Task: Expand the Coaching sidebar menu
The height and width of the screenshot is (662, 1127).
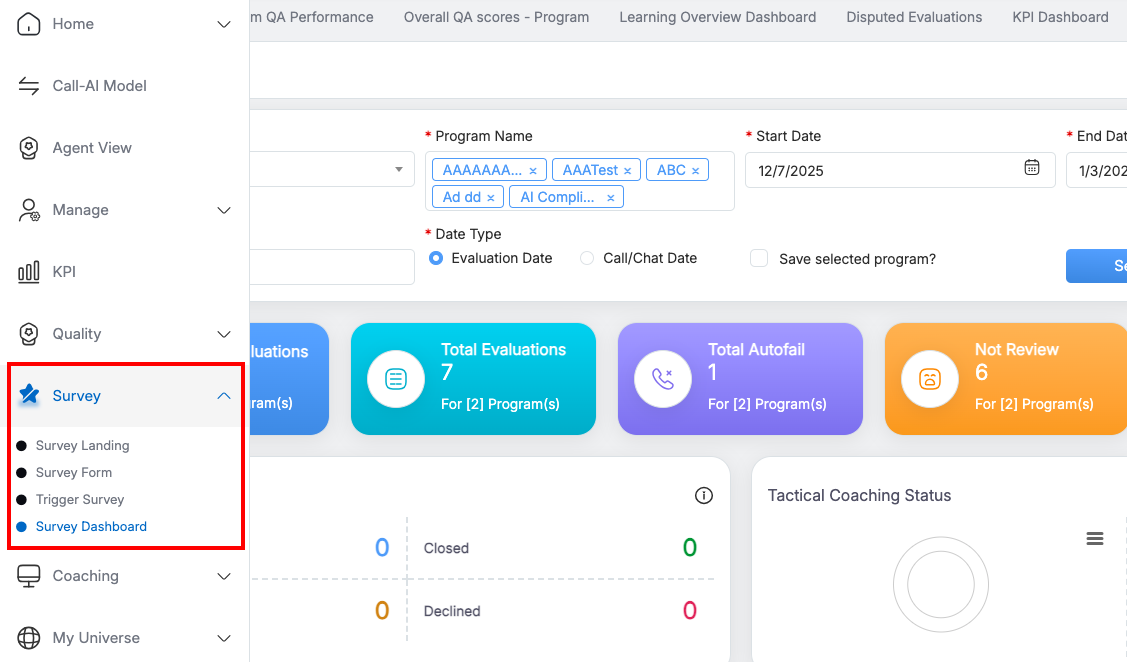Action: click(224, 576)
